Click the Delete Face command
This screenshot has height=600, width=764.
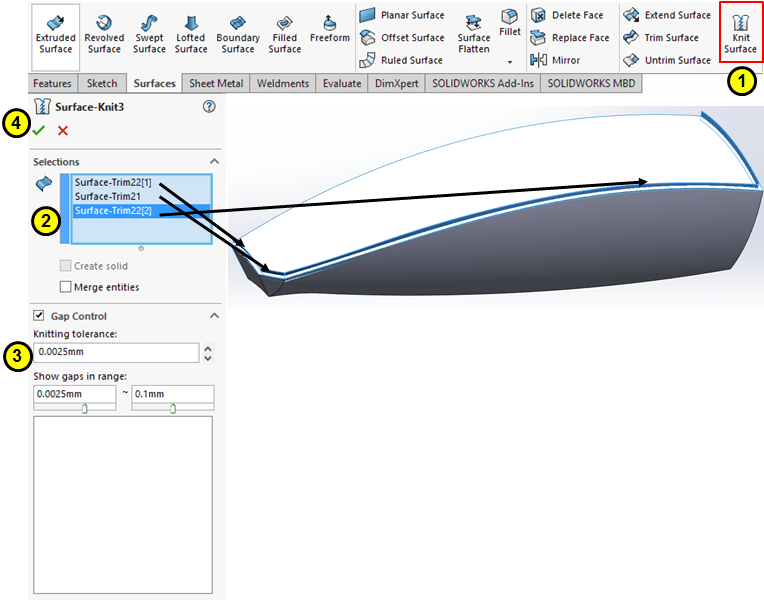(x=570, y=15)
